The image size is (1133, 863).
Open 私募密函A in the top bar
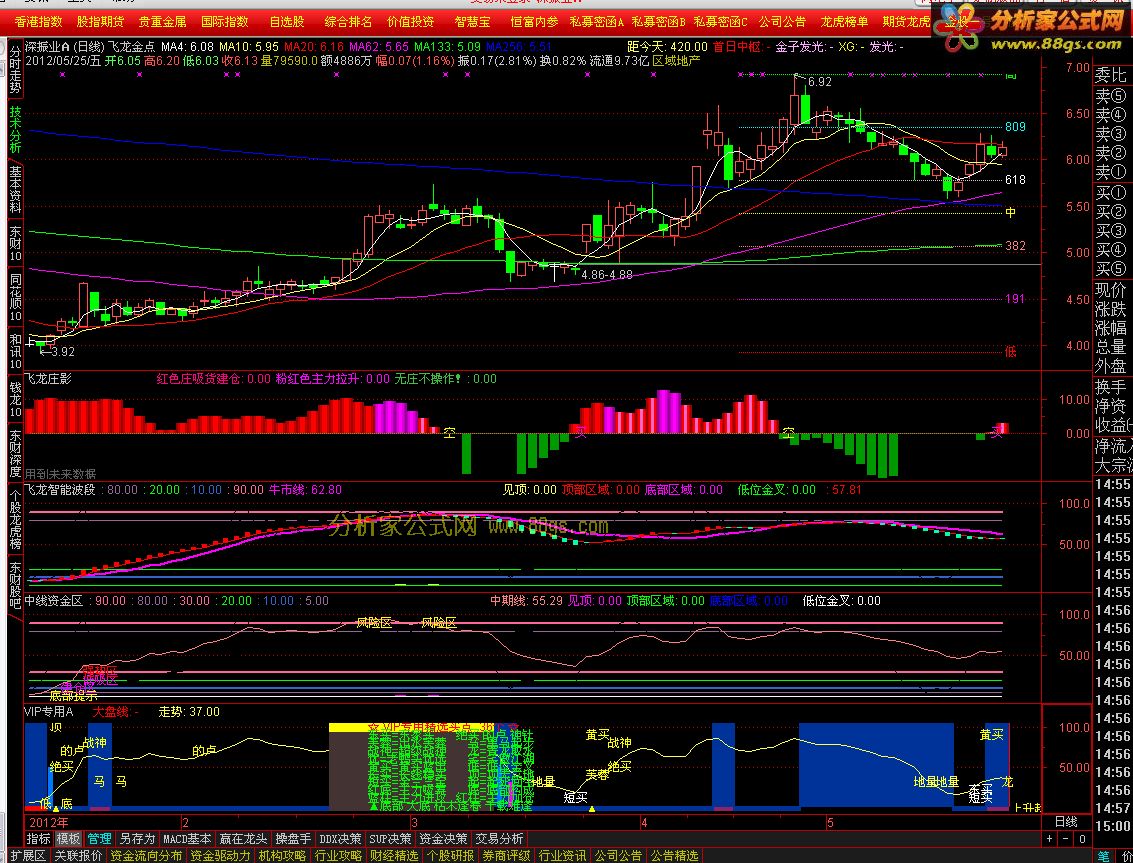tap(597, 22)
